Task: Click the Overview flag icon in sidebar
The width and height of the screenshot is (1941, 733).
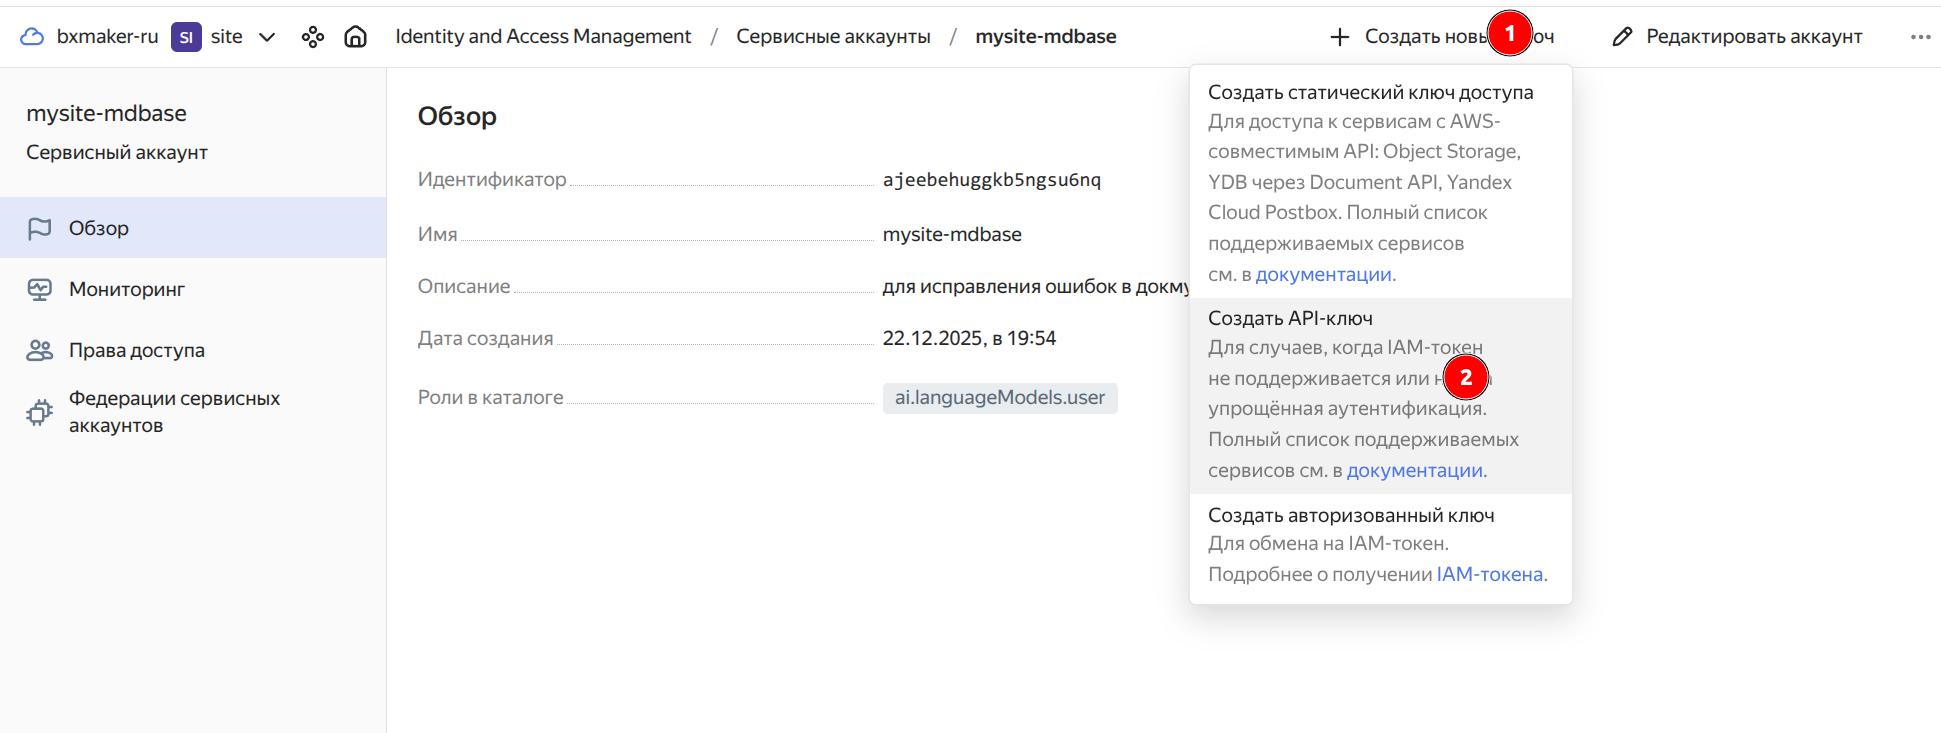Action: 40,228
